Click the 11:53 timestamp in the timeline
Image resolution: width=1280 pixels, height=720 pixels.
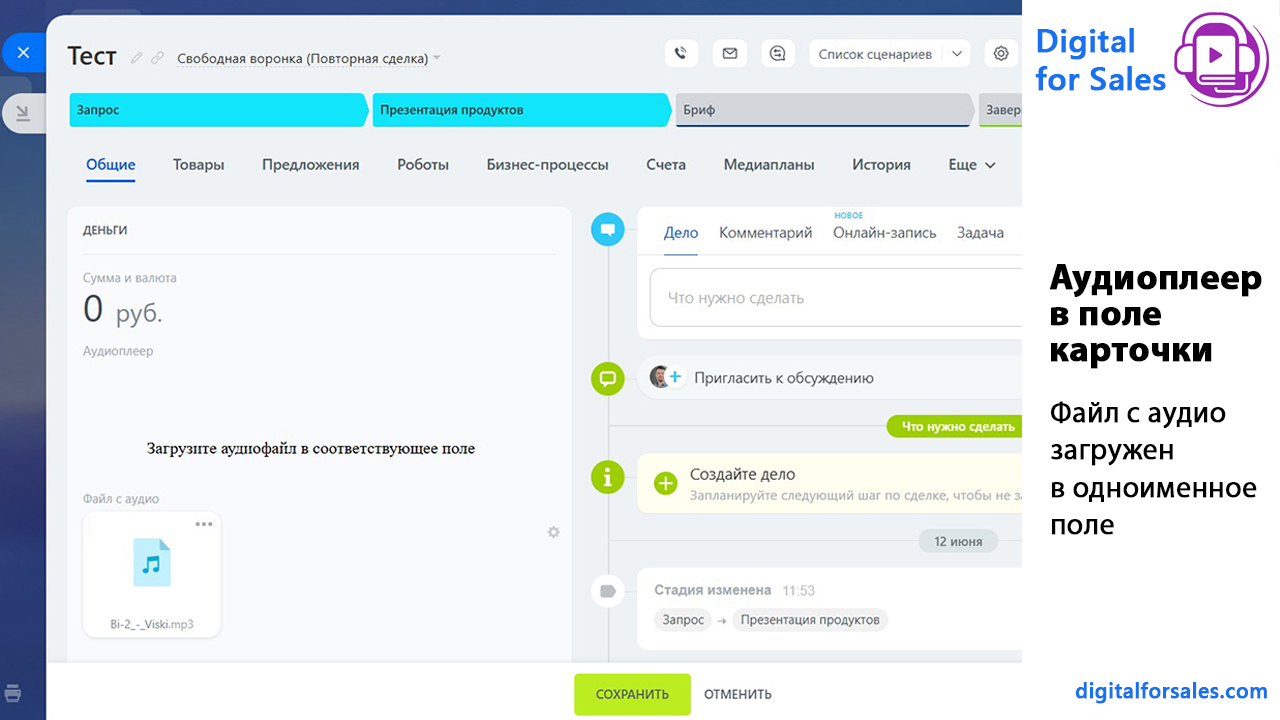(x=798, y=590)
